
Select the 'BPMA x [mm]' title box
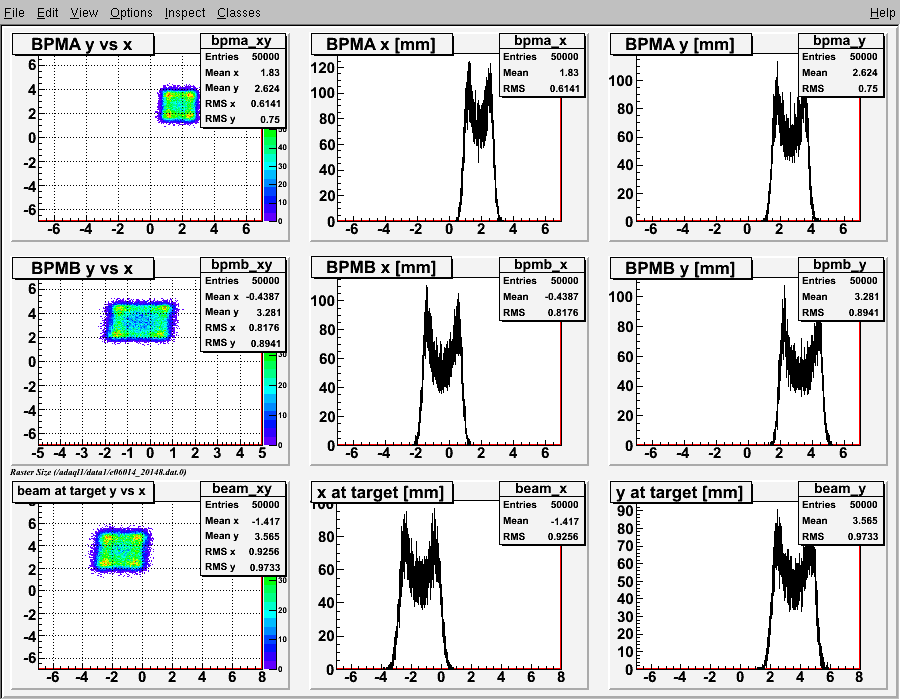click(x=382, y=44)
